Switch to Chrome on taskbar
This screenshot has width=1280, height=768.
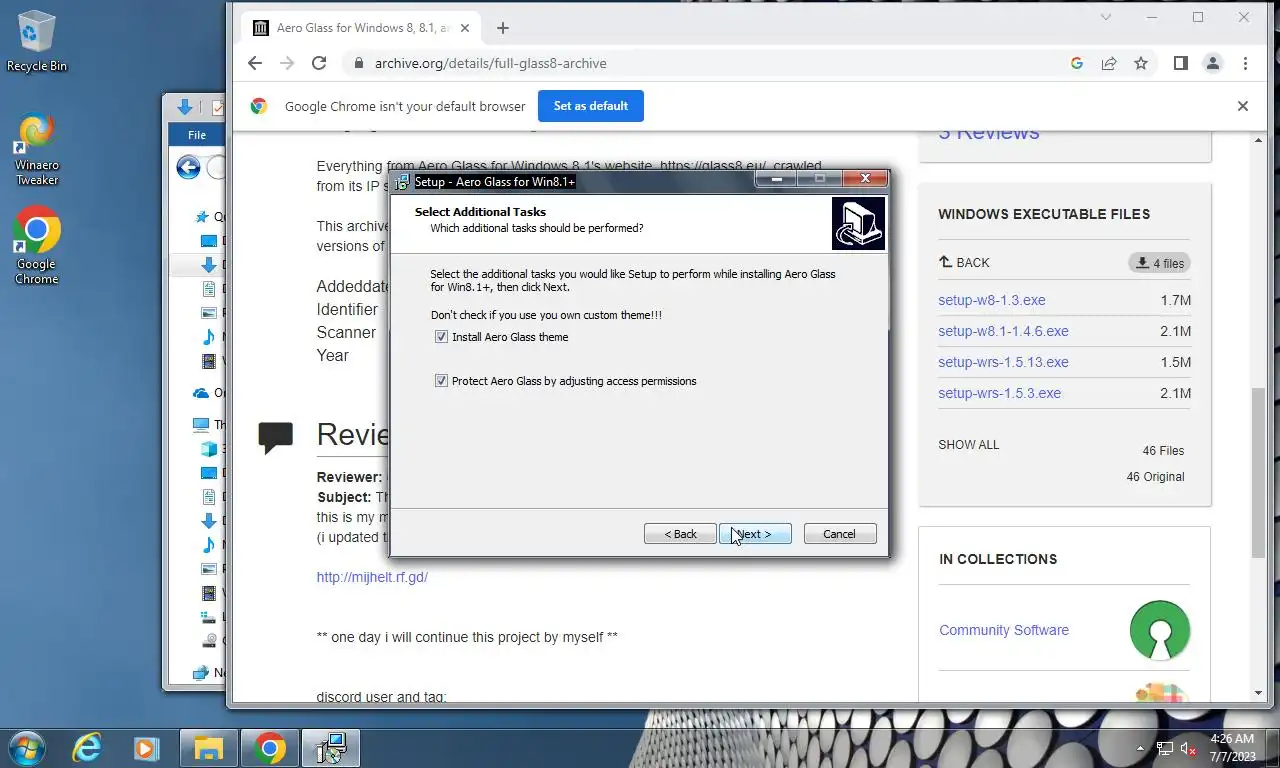pos(269,748)
